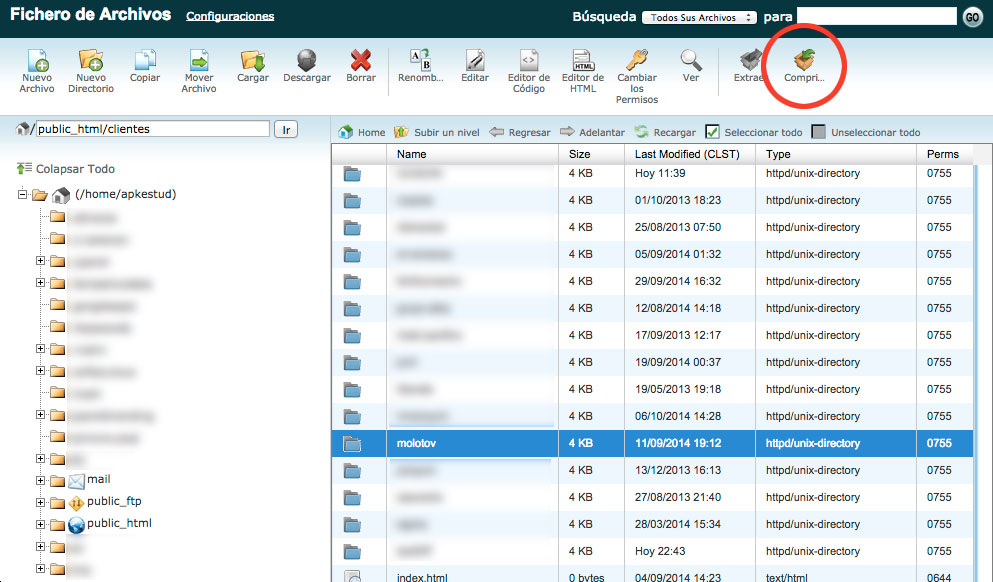Select the molotov folder name
The height and width of the screenshot is (582, 993).
[416, 443]
